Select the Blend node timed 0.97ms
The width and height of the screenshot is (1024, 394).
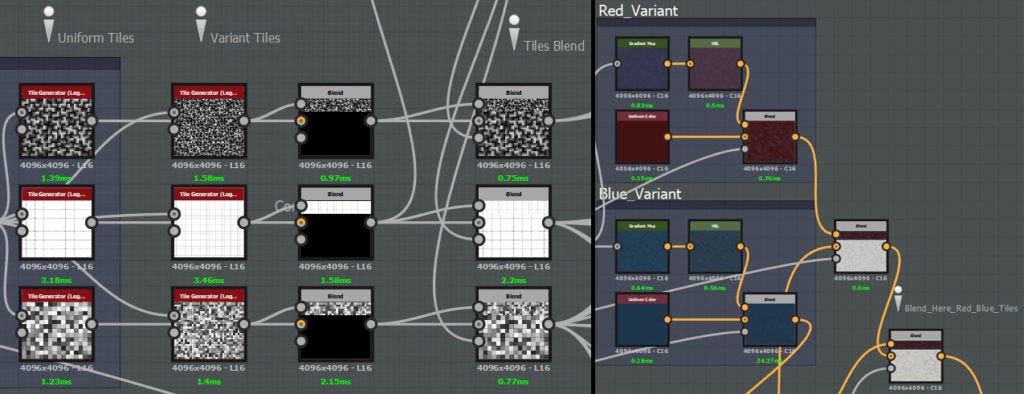tap(336, 121)
